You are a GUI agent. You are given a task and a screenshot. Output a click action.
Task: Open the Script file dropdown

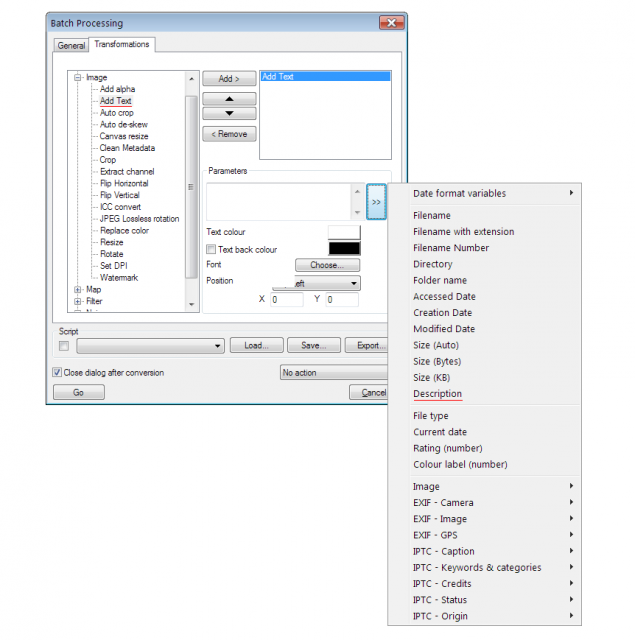coord(151,346)
